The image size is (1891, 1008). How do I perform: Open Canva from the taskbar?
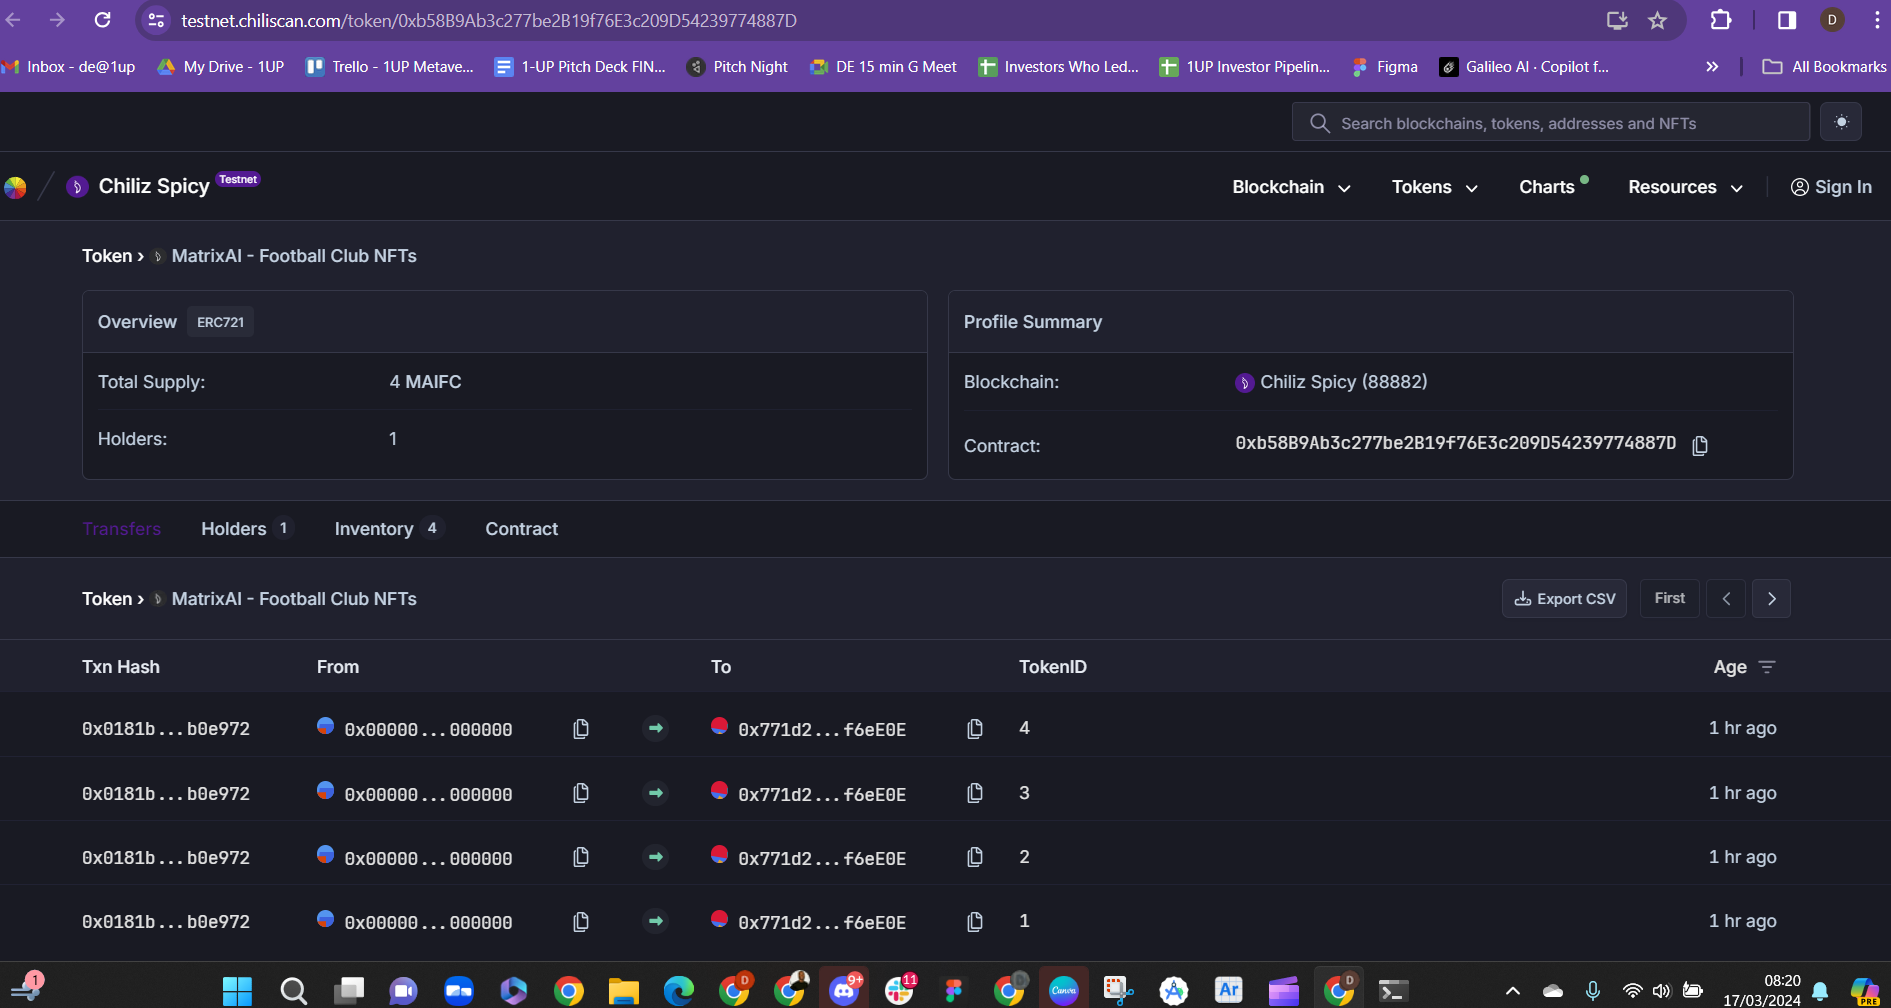[x=1064, y=991]
